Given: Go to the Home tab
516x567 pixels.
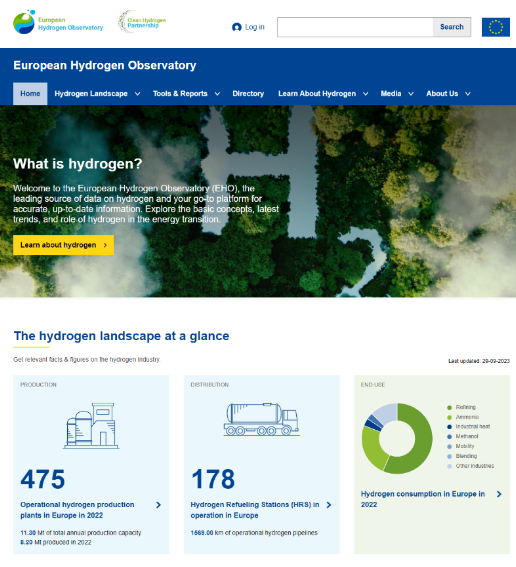Looking at the screenshot, I should click(30, 94).
